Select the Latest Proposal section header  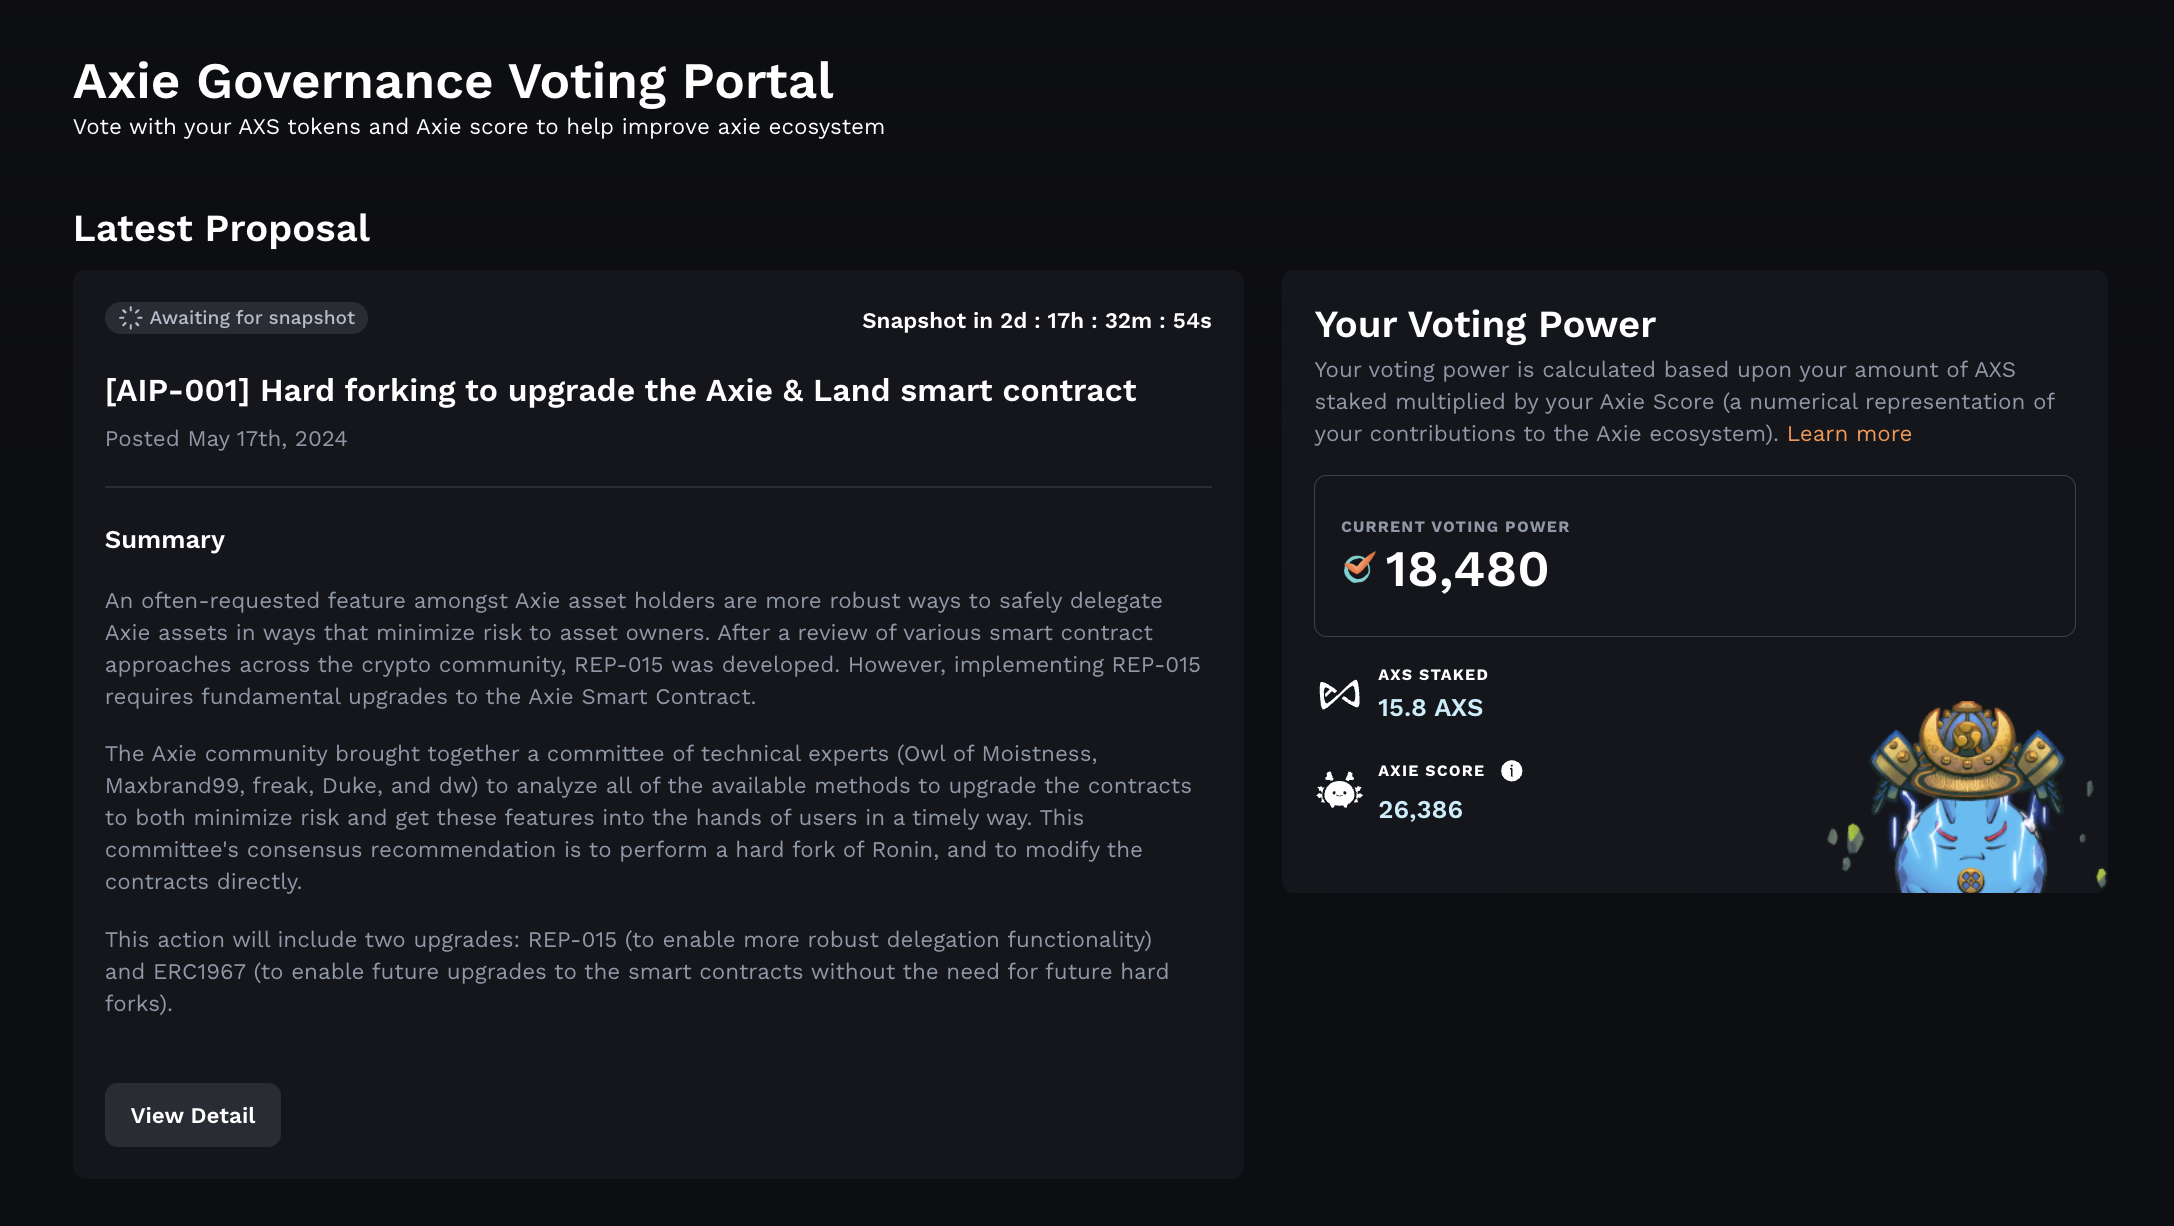coord(221,228)
